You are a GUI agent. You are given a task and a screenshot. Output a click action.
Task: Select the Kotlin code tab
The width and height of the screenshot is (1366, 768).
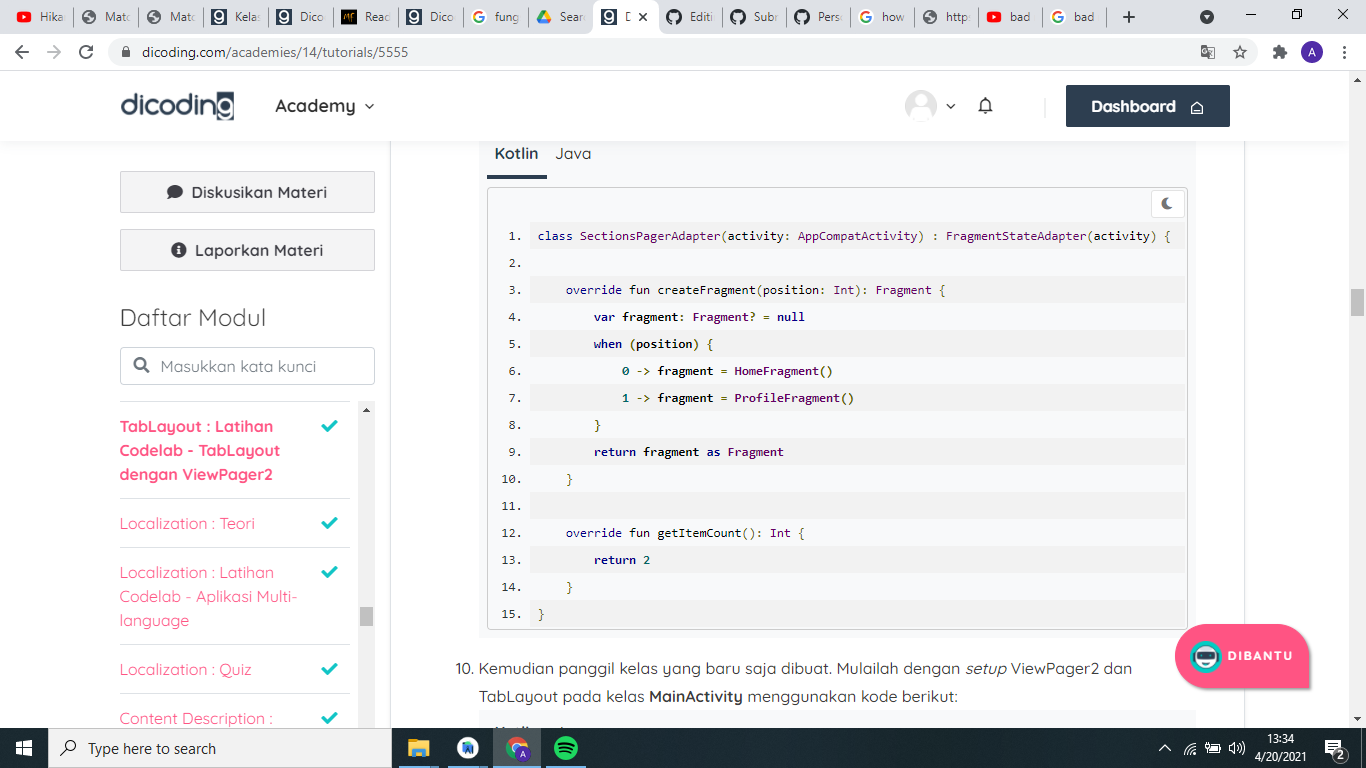516,154
